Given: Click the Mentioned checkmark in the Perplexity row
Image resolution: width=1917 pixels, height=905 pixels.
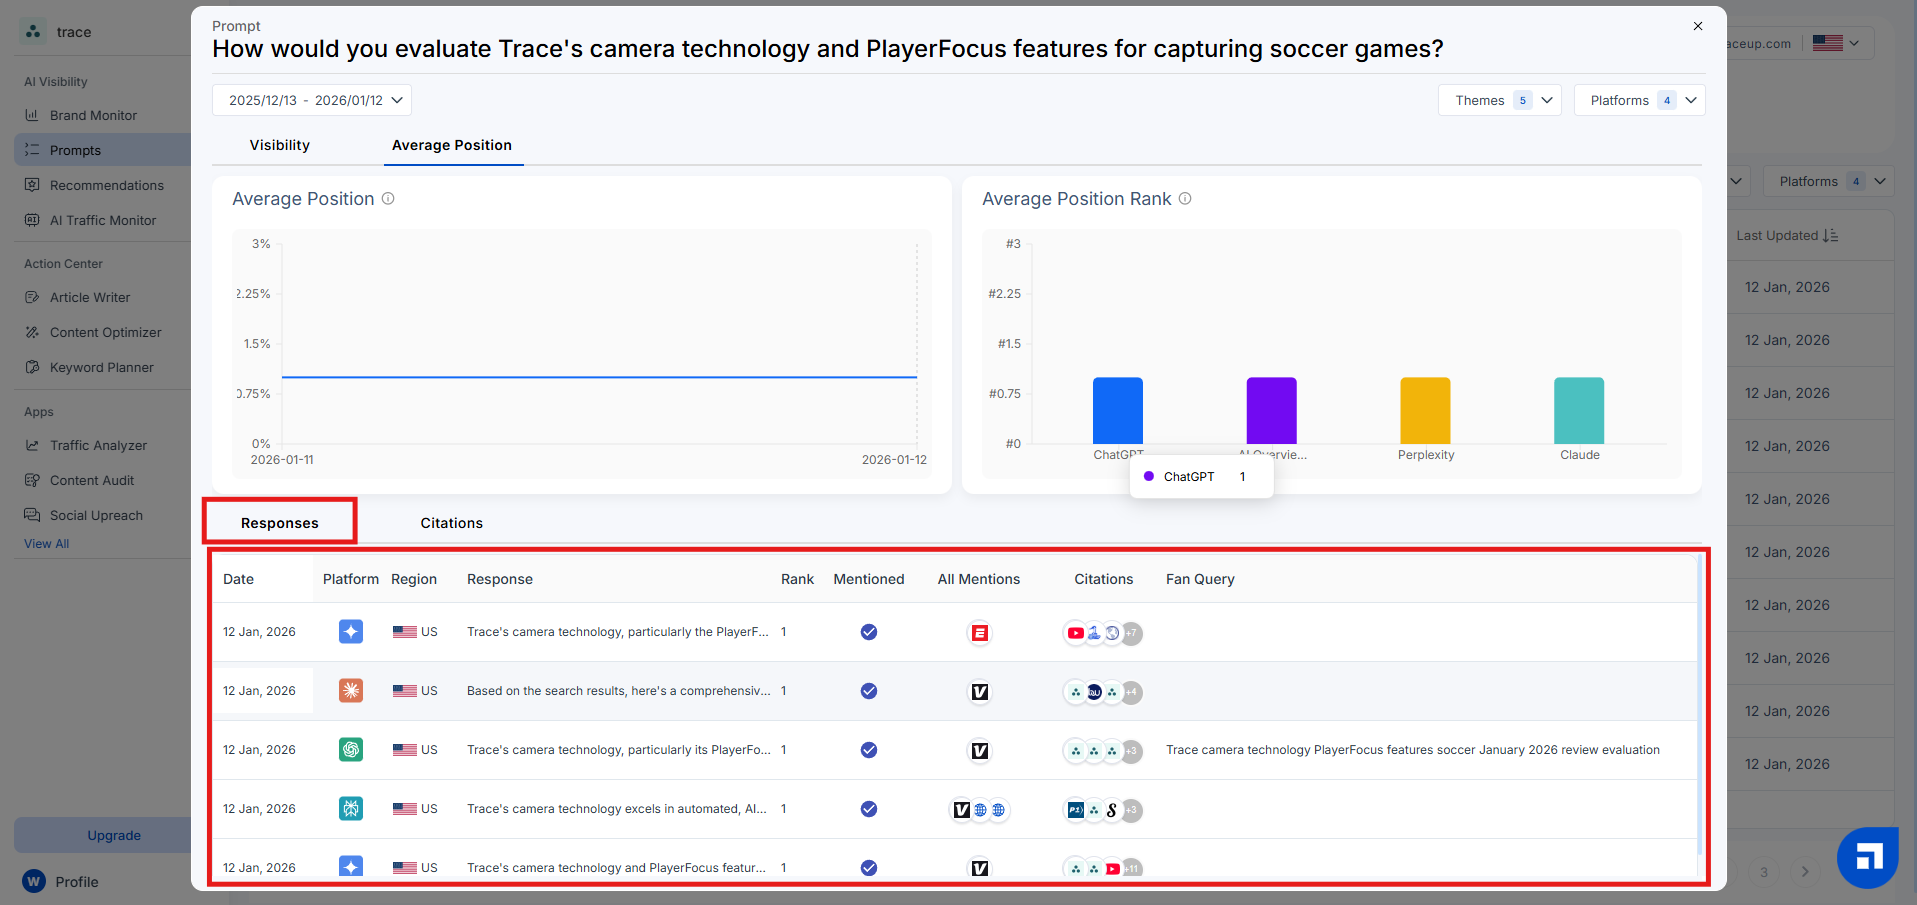Looking at the screenshot, I should coord(869,809).
